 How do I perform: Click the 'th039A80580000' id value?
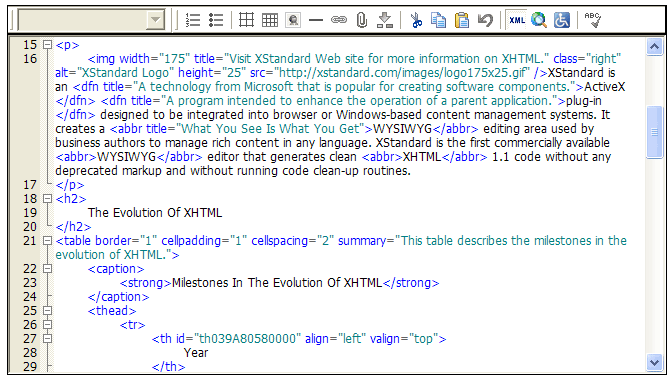pos(248,338)
